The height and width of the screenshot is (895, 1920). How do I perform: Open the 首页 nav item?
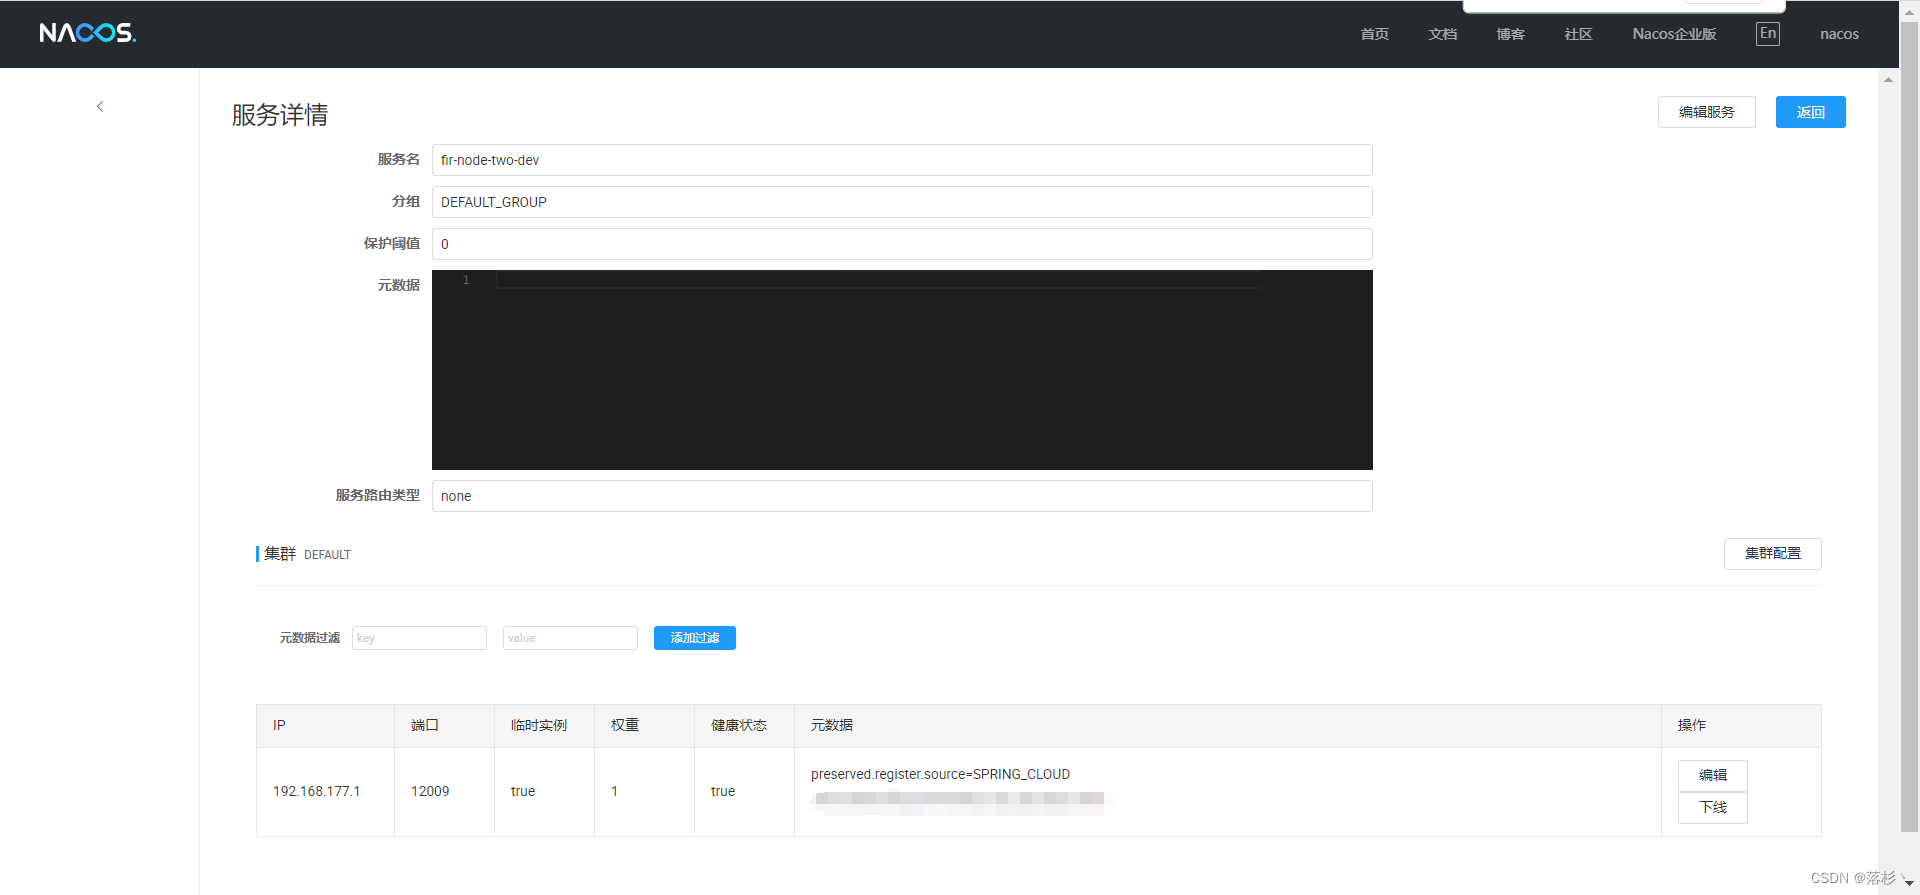[1375, 34]
